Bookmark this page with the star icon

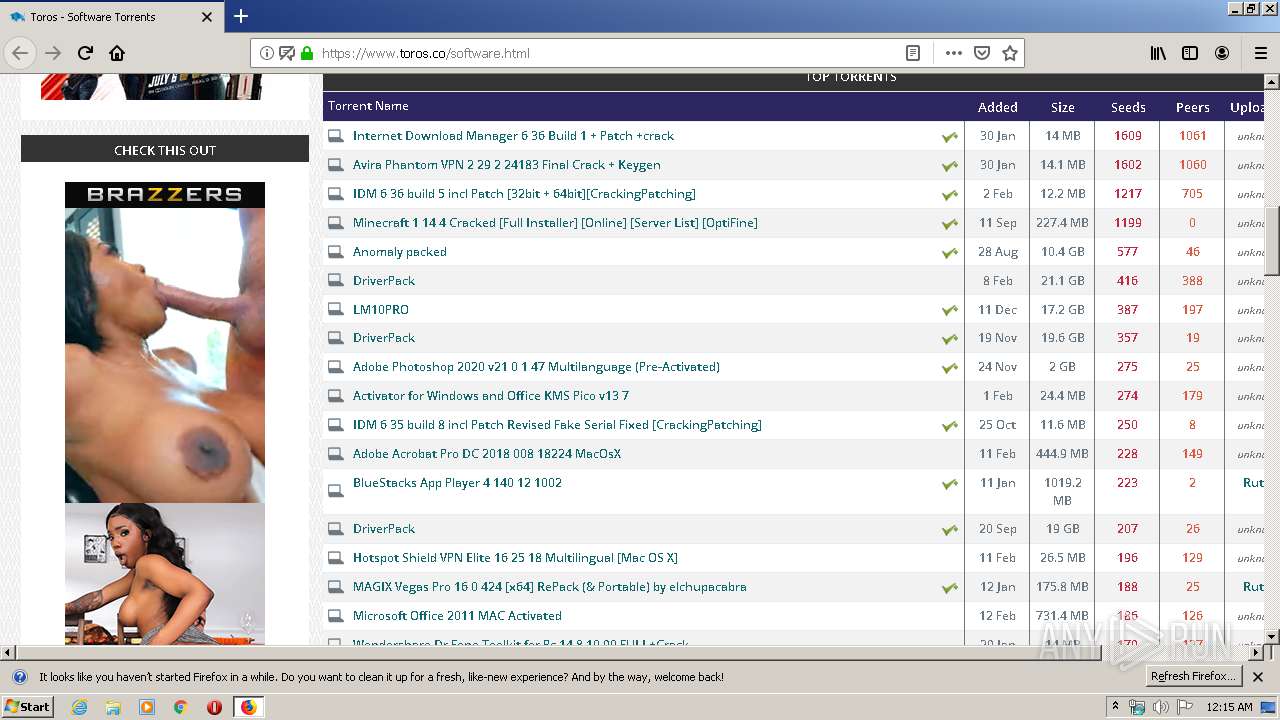tap(1010, 53)
